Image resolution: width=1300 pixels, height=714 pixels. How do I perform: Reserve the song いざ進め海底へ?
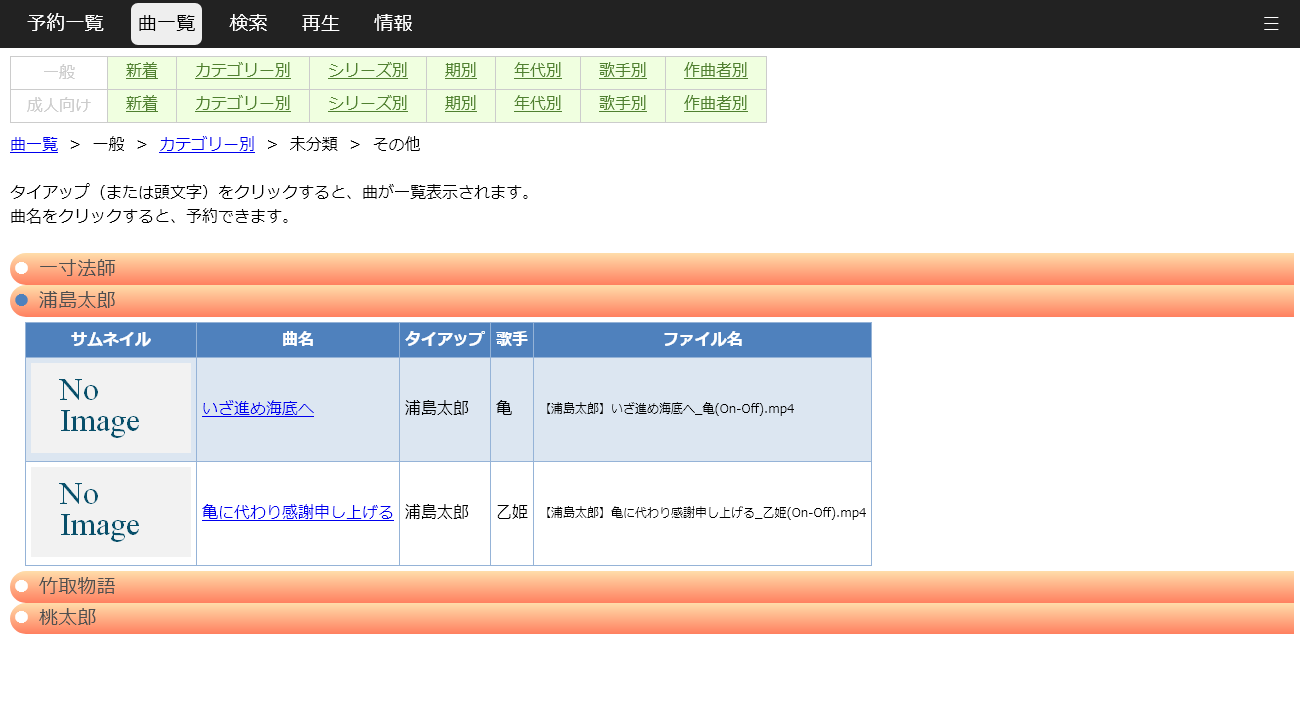pyautogui.click(x=258, y=409)
